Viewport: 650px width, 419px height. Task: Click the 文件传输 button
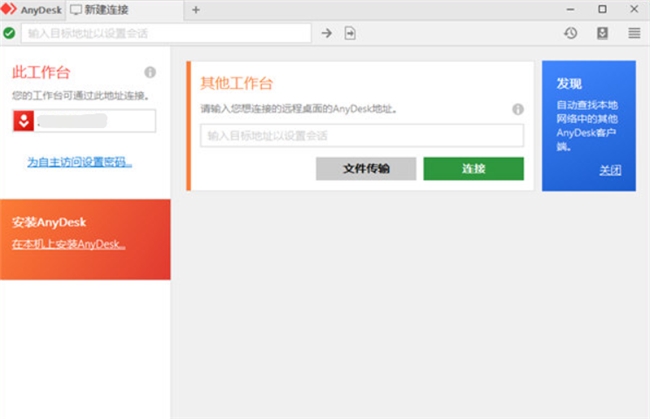pyautogui.click(x=366, y=169)
